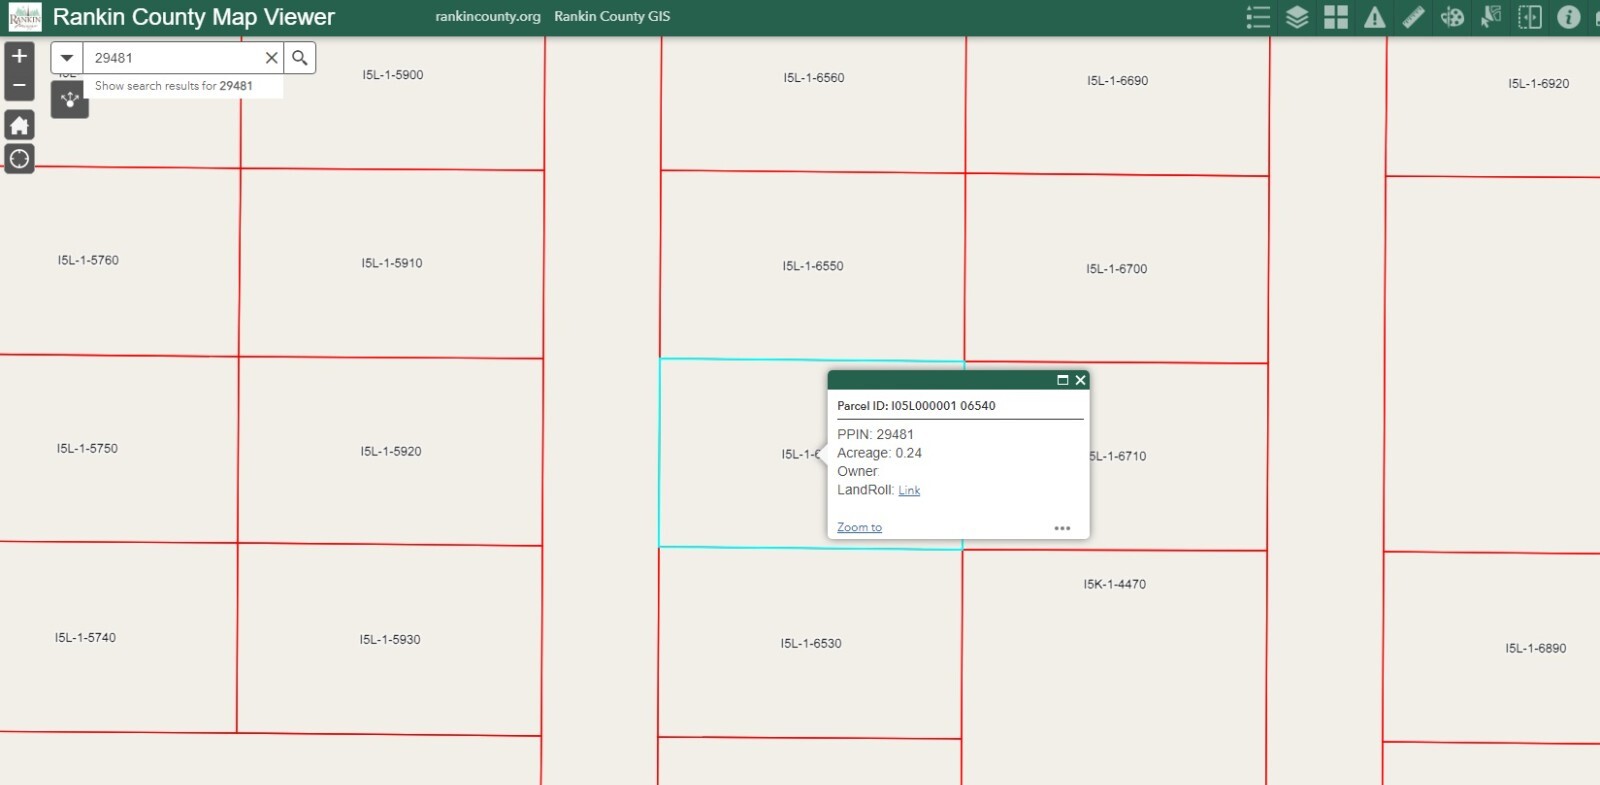Screen dimensions: 1600x785
Task: Zoom out on the map
Action: (19, 86)
